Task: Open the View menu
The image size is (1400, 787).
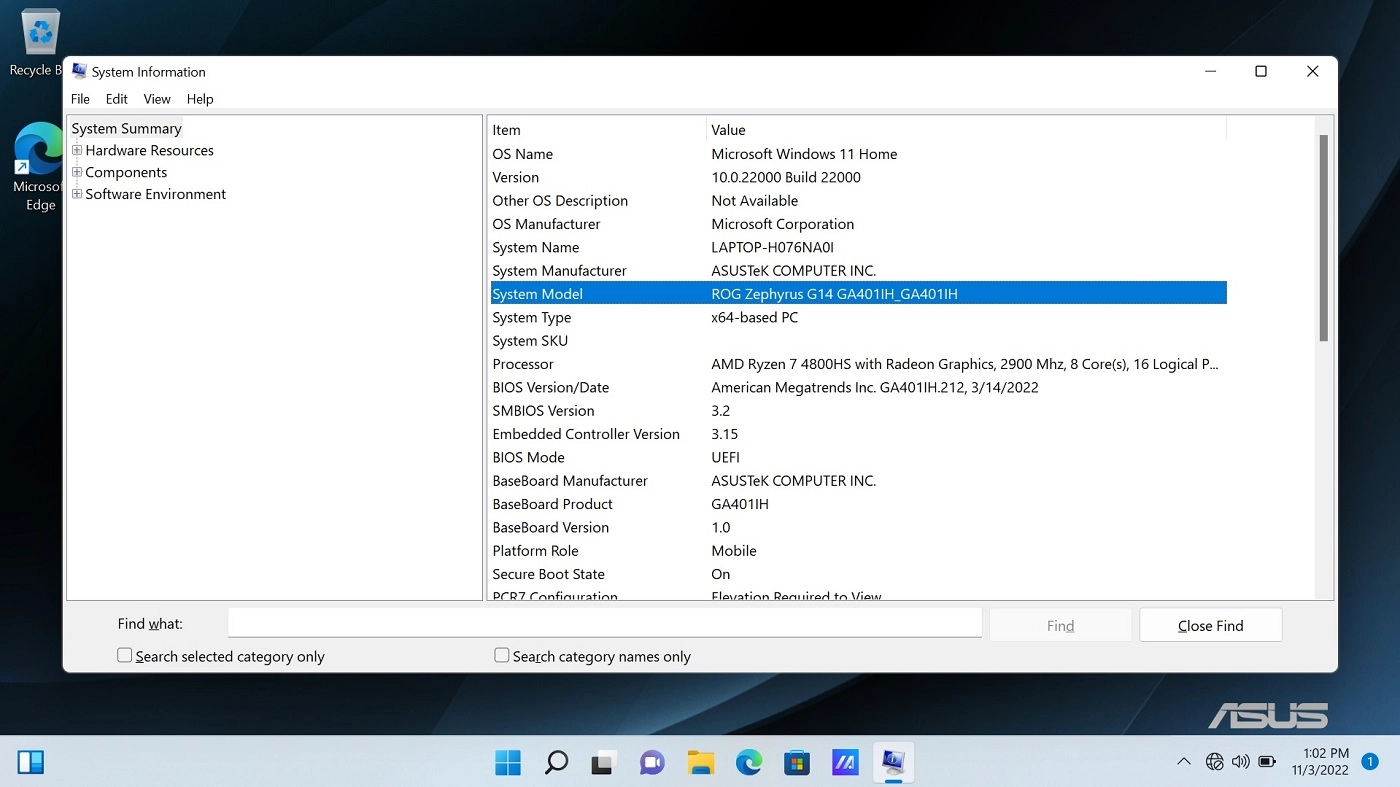Action: click(x=157, y=99)
